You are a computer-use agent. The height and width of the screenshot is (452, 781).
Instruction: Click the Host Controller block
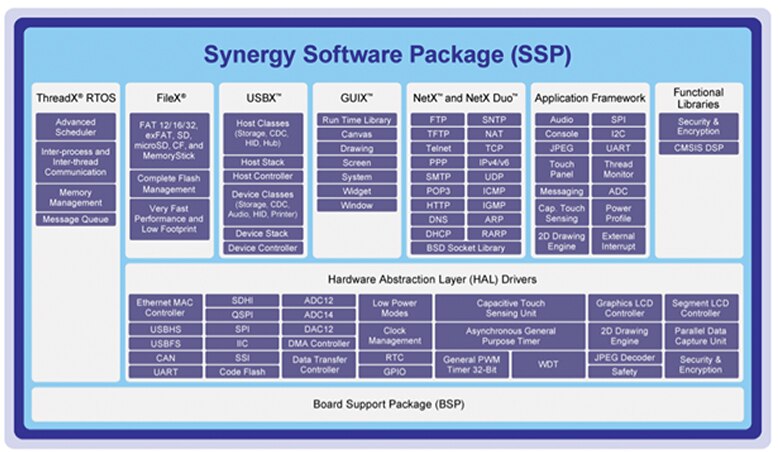tap(263, 176)
